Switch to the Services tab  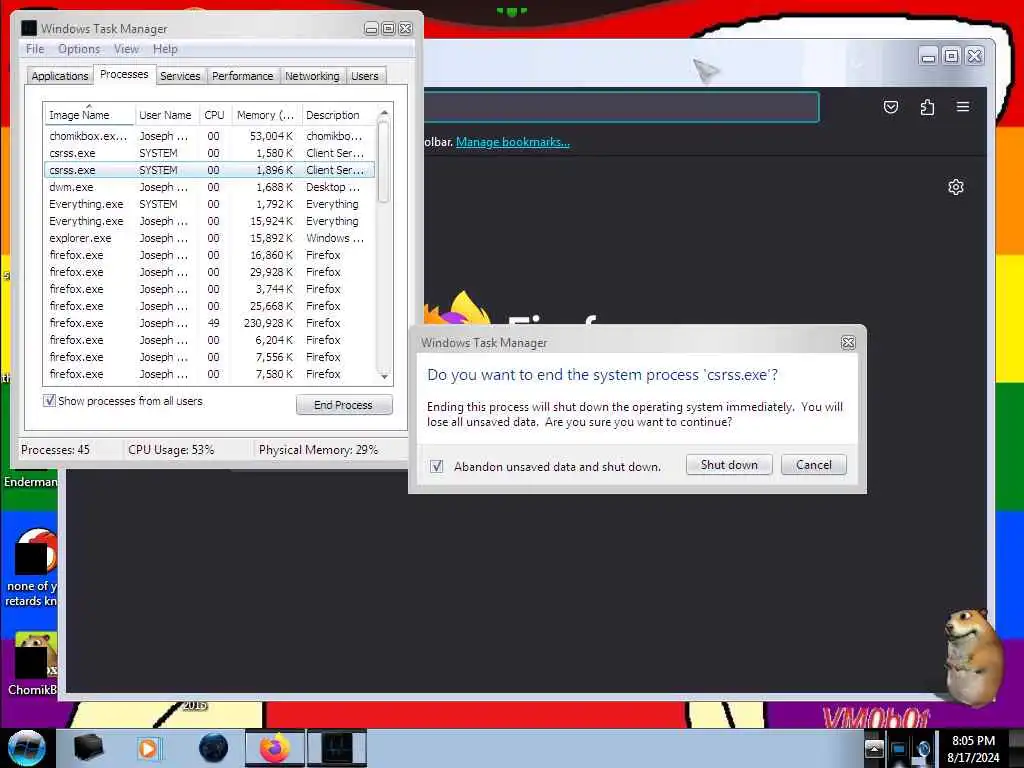(x=180, y=76)
